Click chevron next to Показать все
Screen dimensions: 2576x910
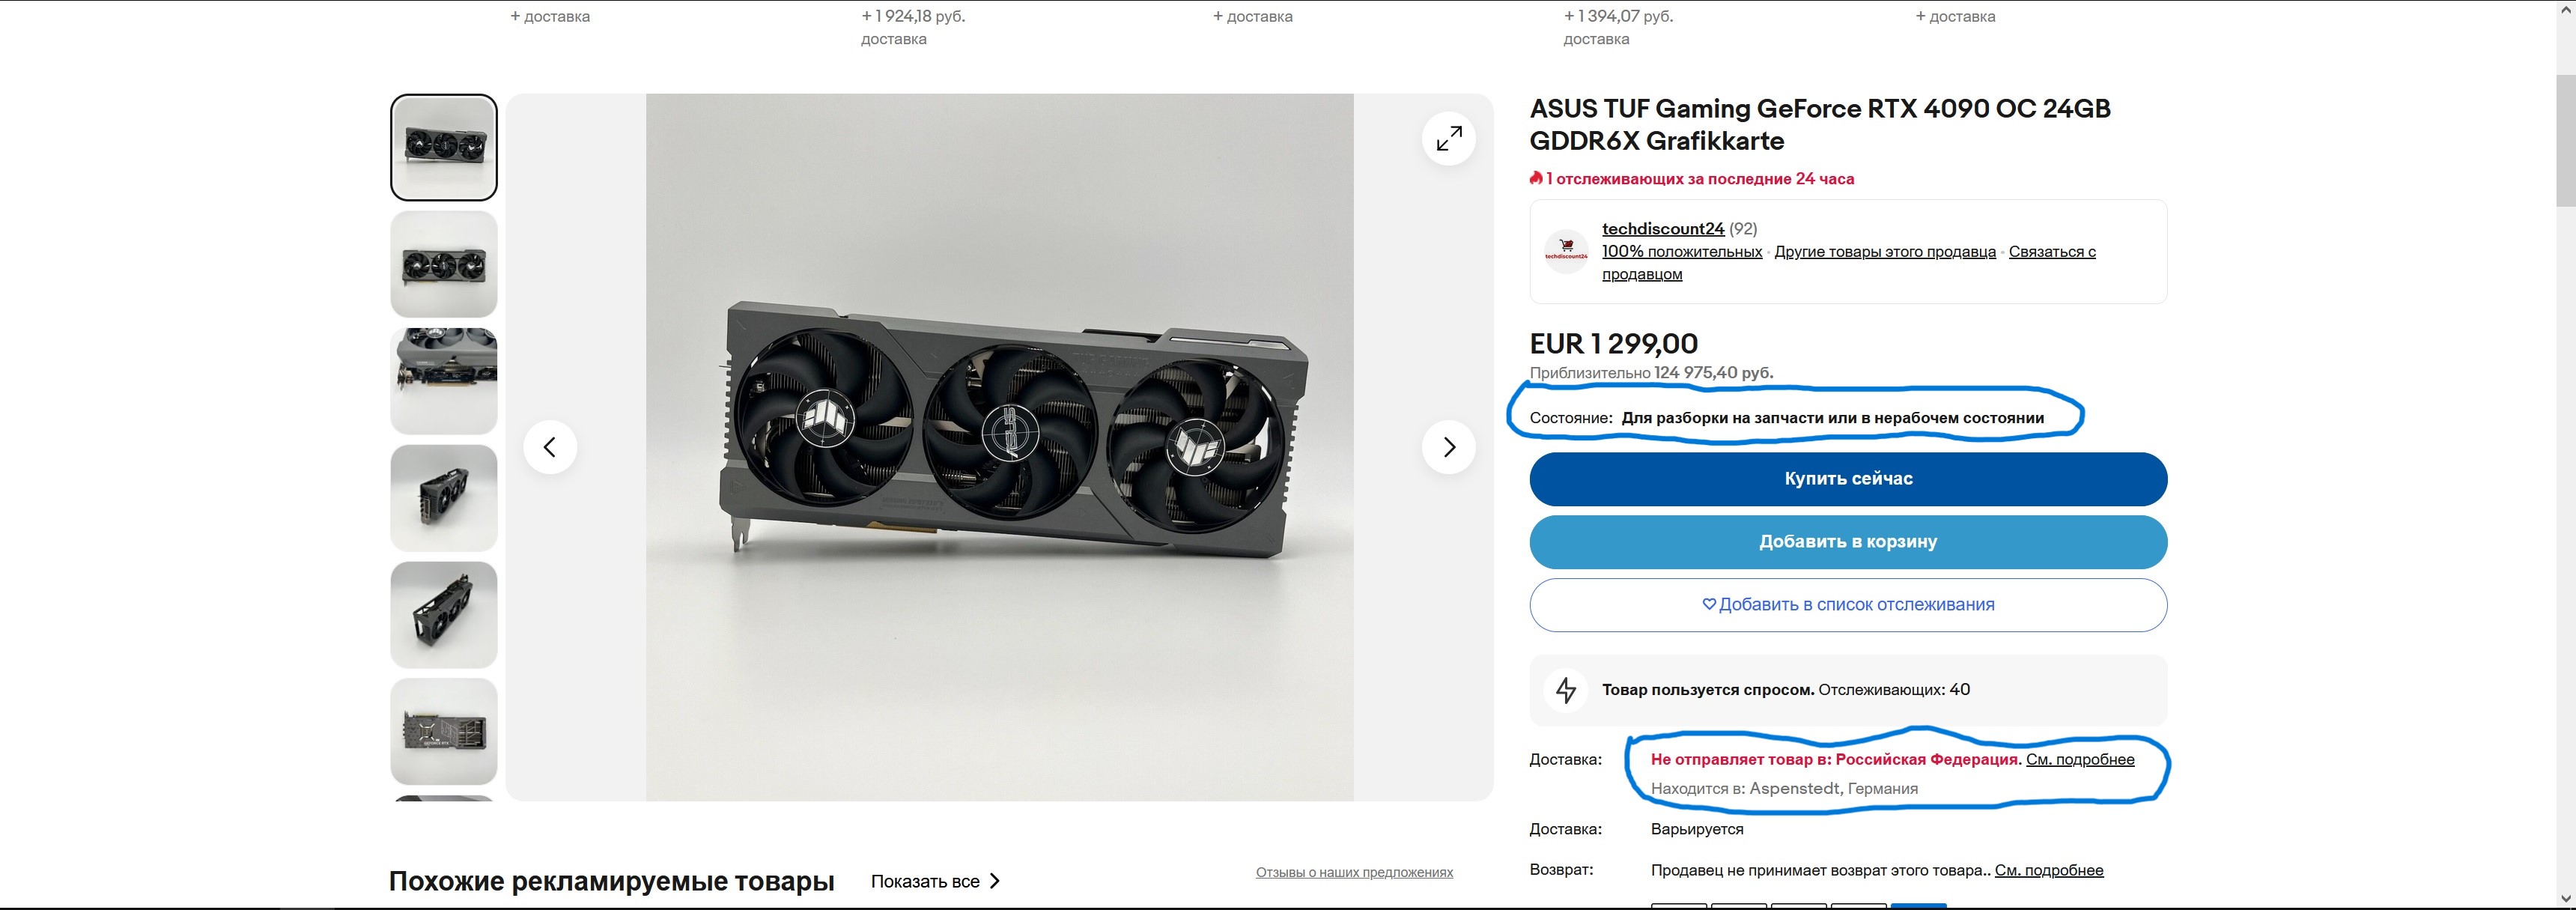[x=994, y=881]
